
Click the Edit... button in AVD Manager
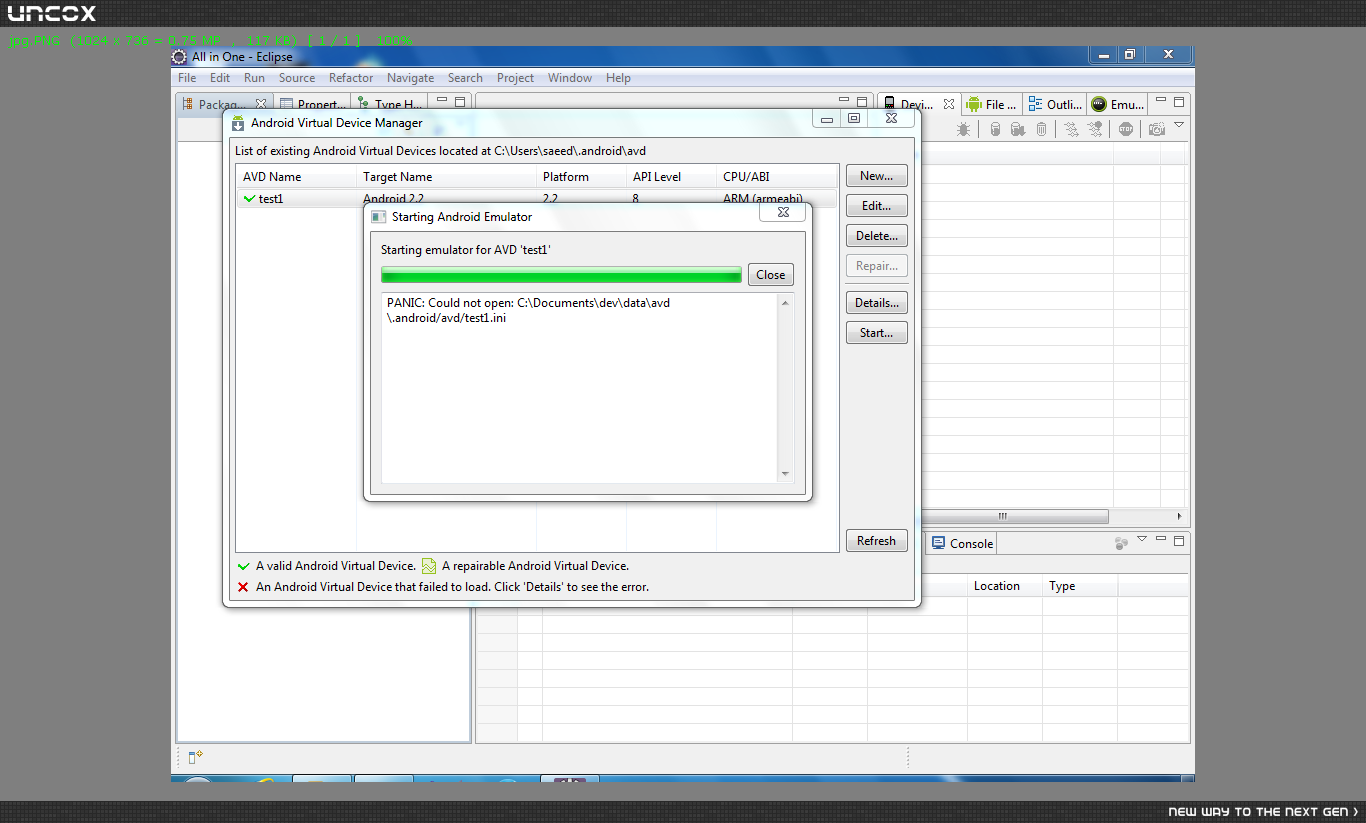tap(877, 206)
